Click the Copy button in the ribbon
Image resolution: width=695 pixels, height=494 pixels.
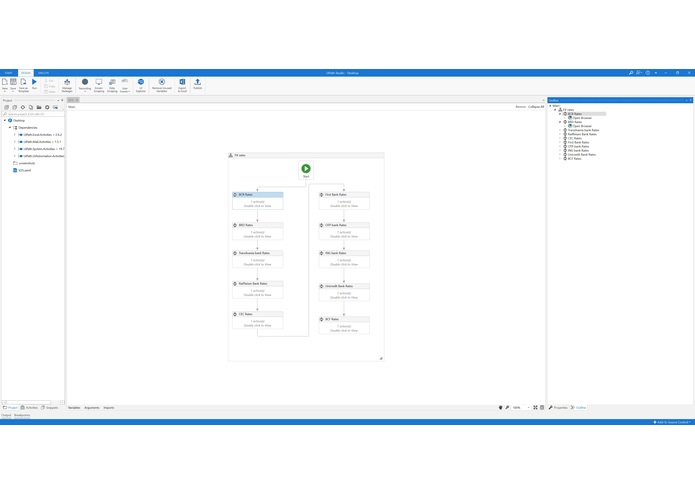pyautogui.click(x=50, y=86)
